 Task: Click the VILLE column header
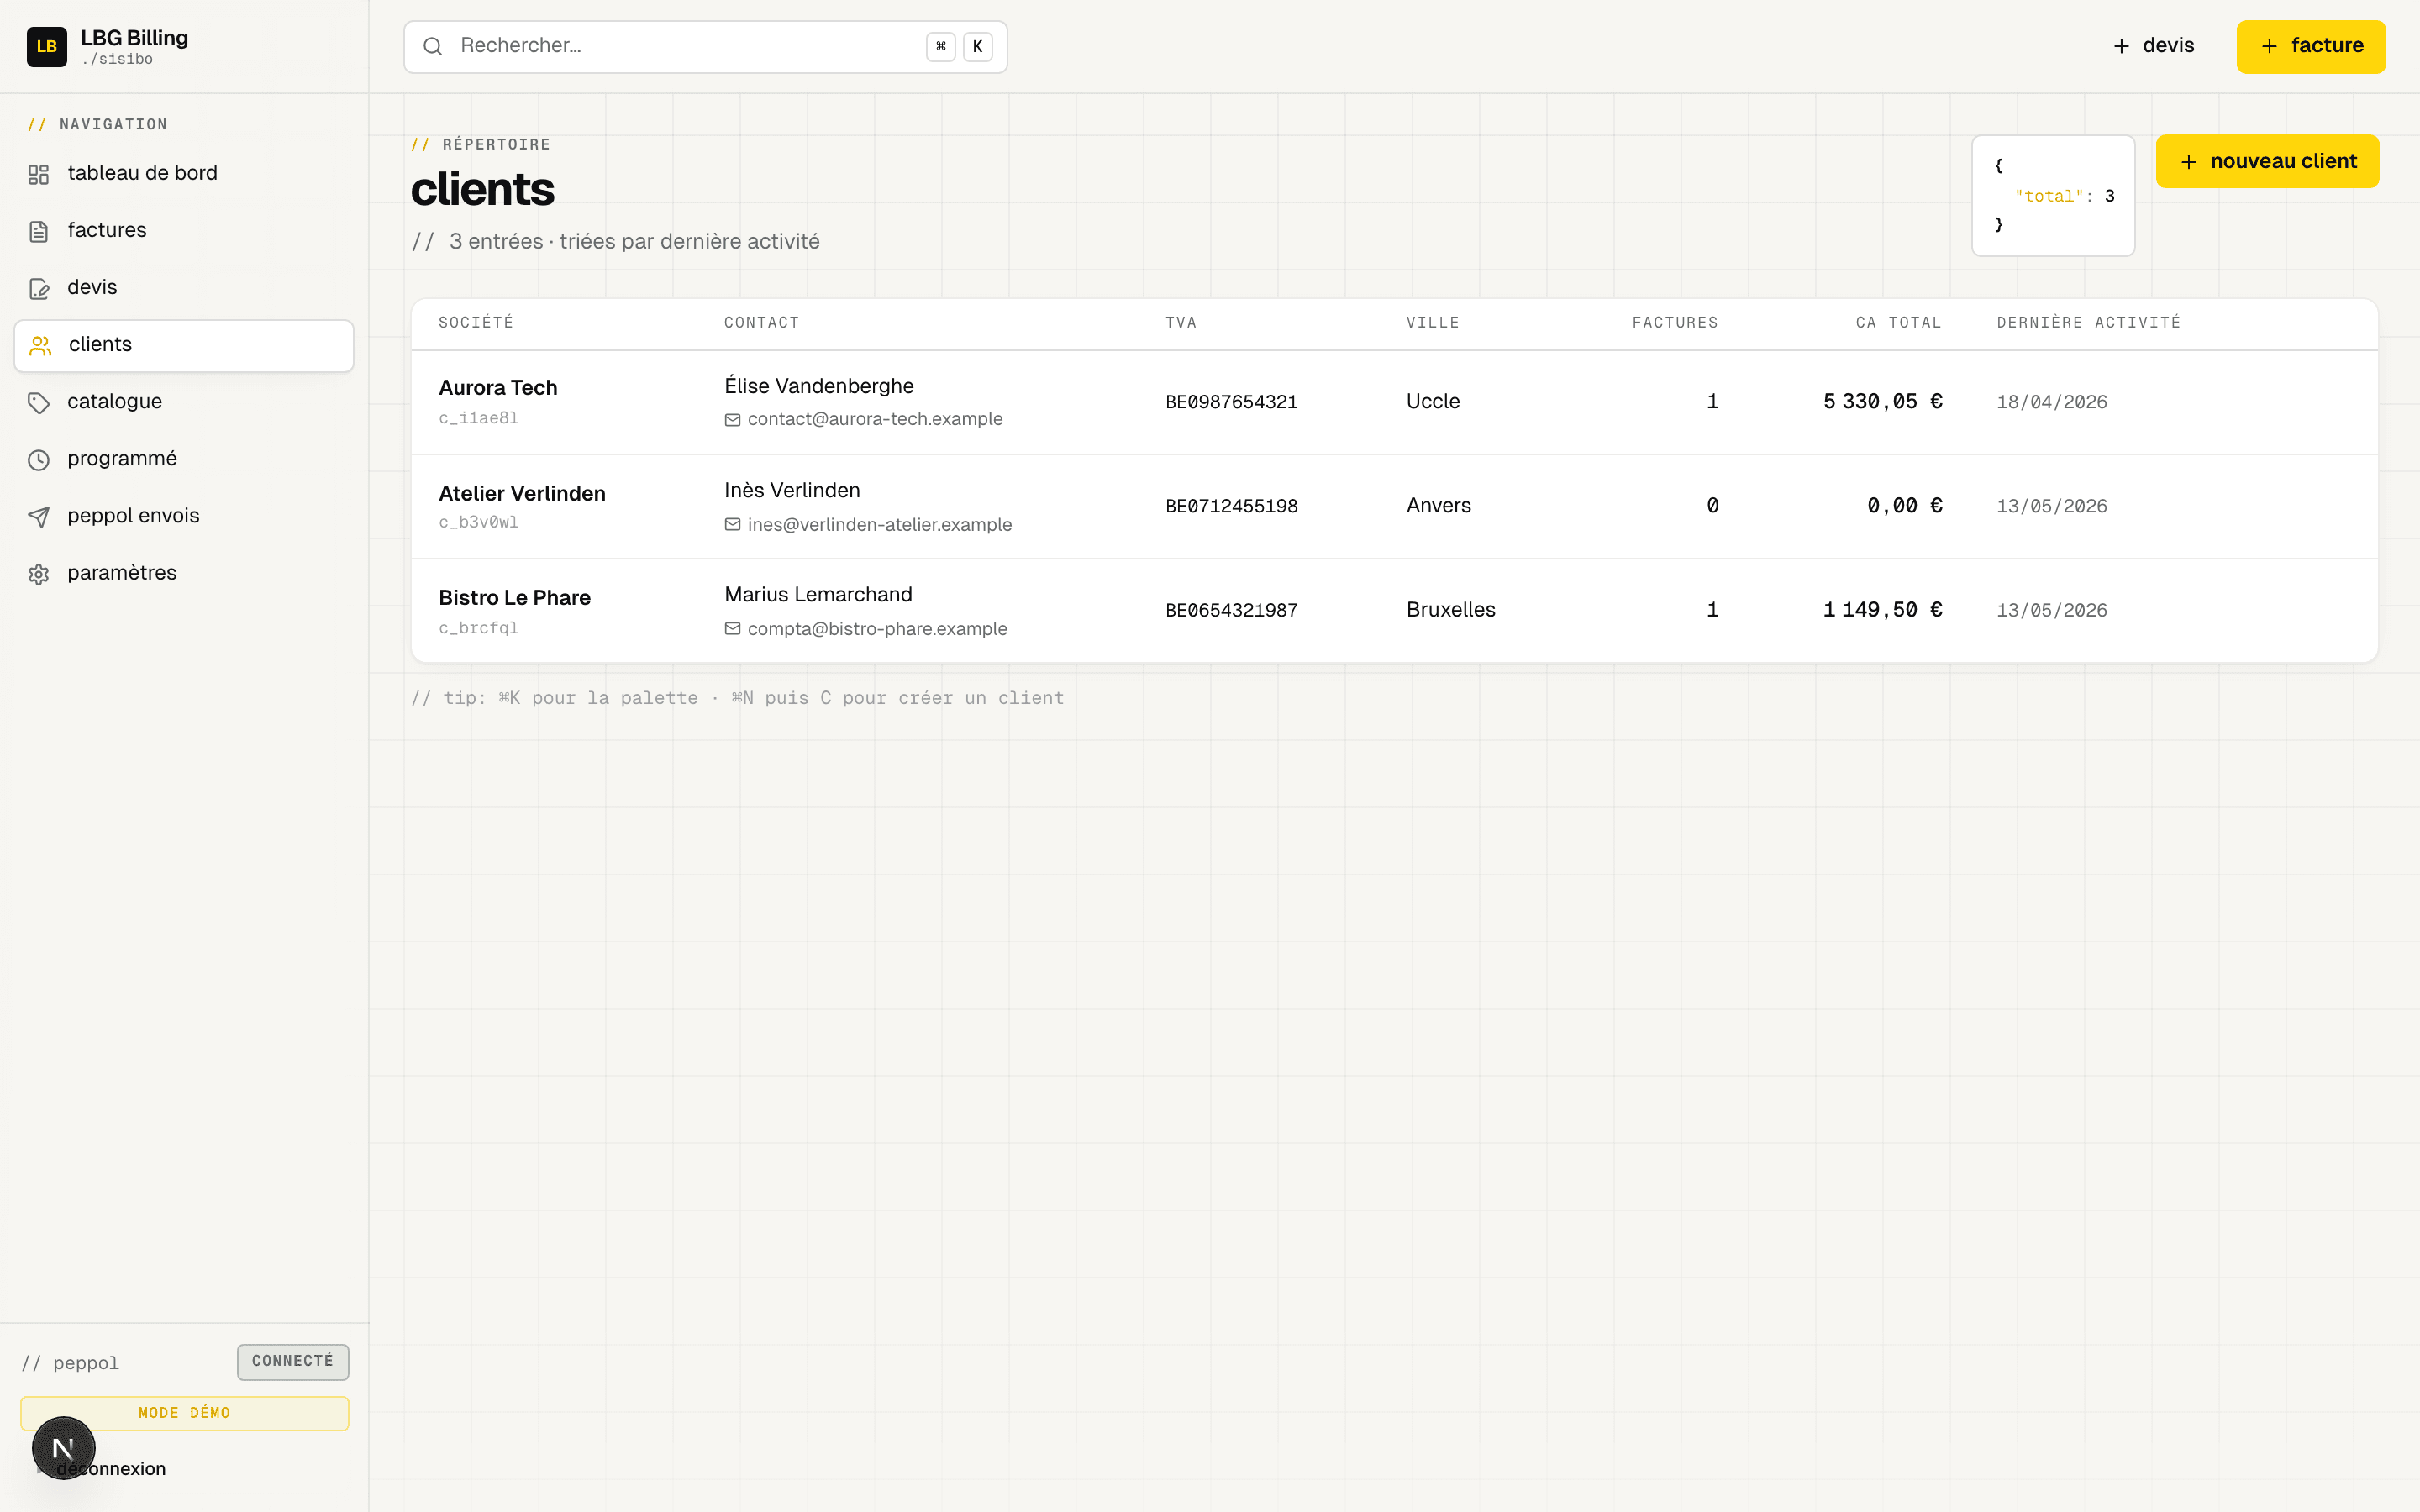1433,322
